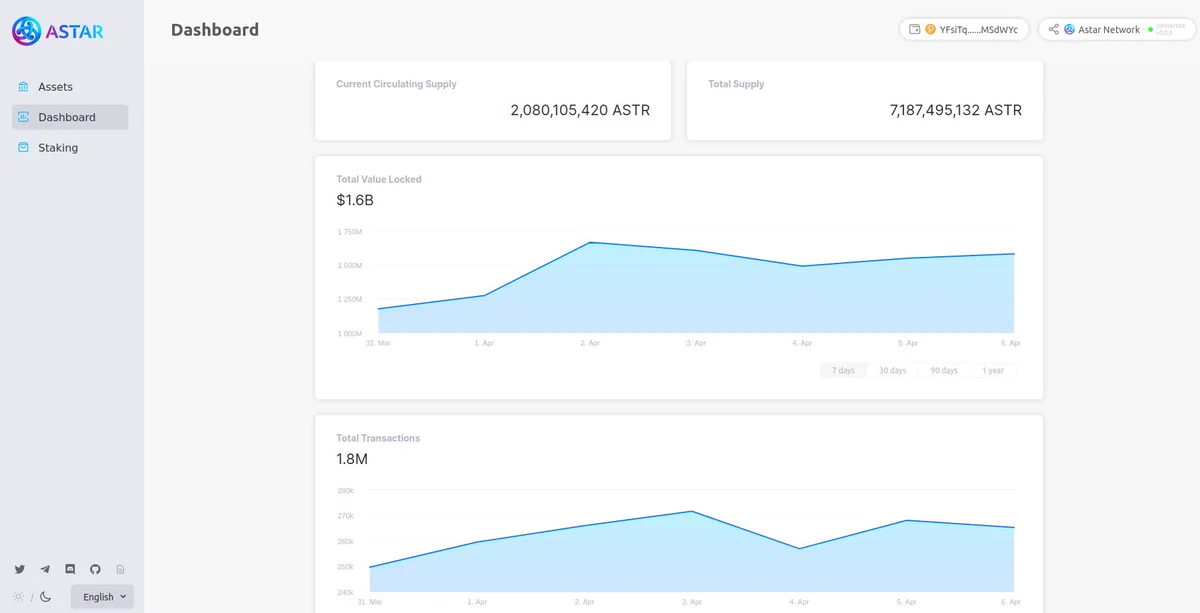
Task: Click the network share nodes icon
Action: pos(1054,30)
